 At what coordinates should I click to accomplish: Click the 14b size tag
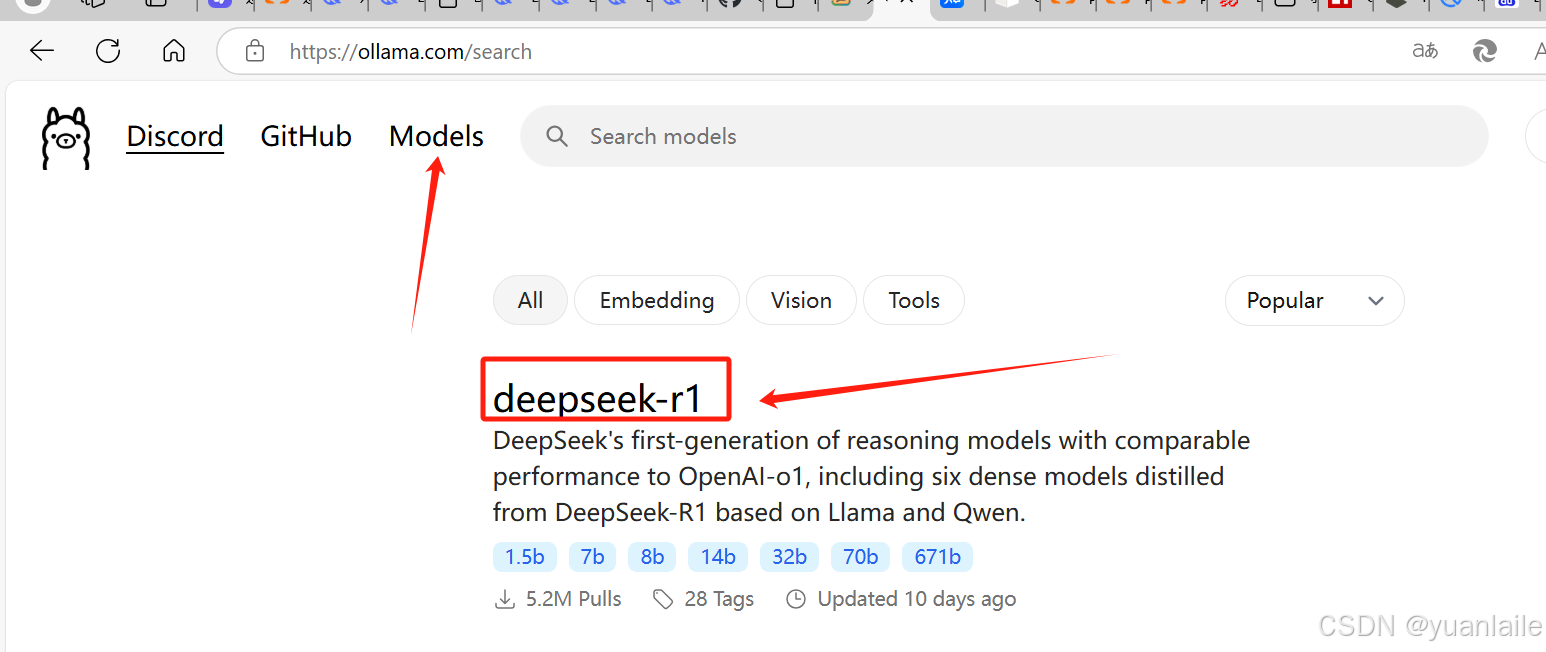click(x=718, y=557)
